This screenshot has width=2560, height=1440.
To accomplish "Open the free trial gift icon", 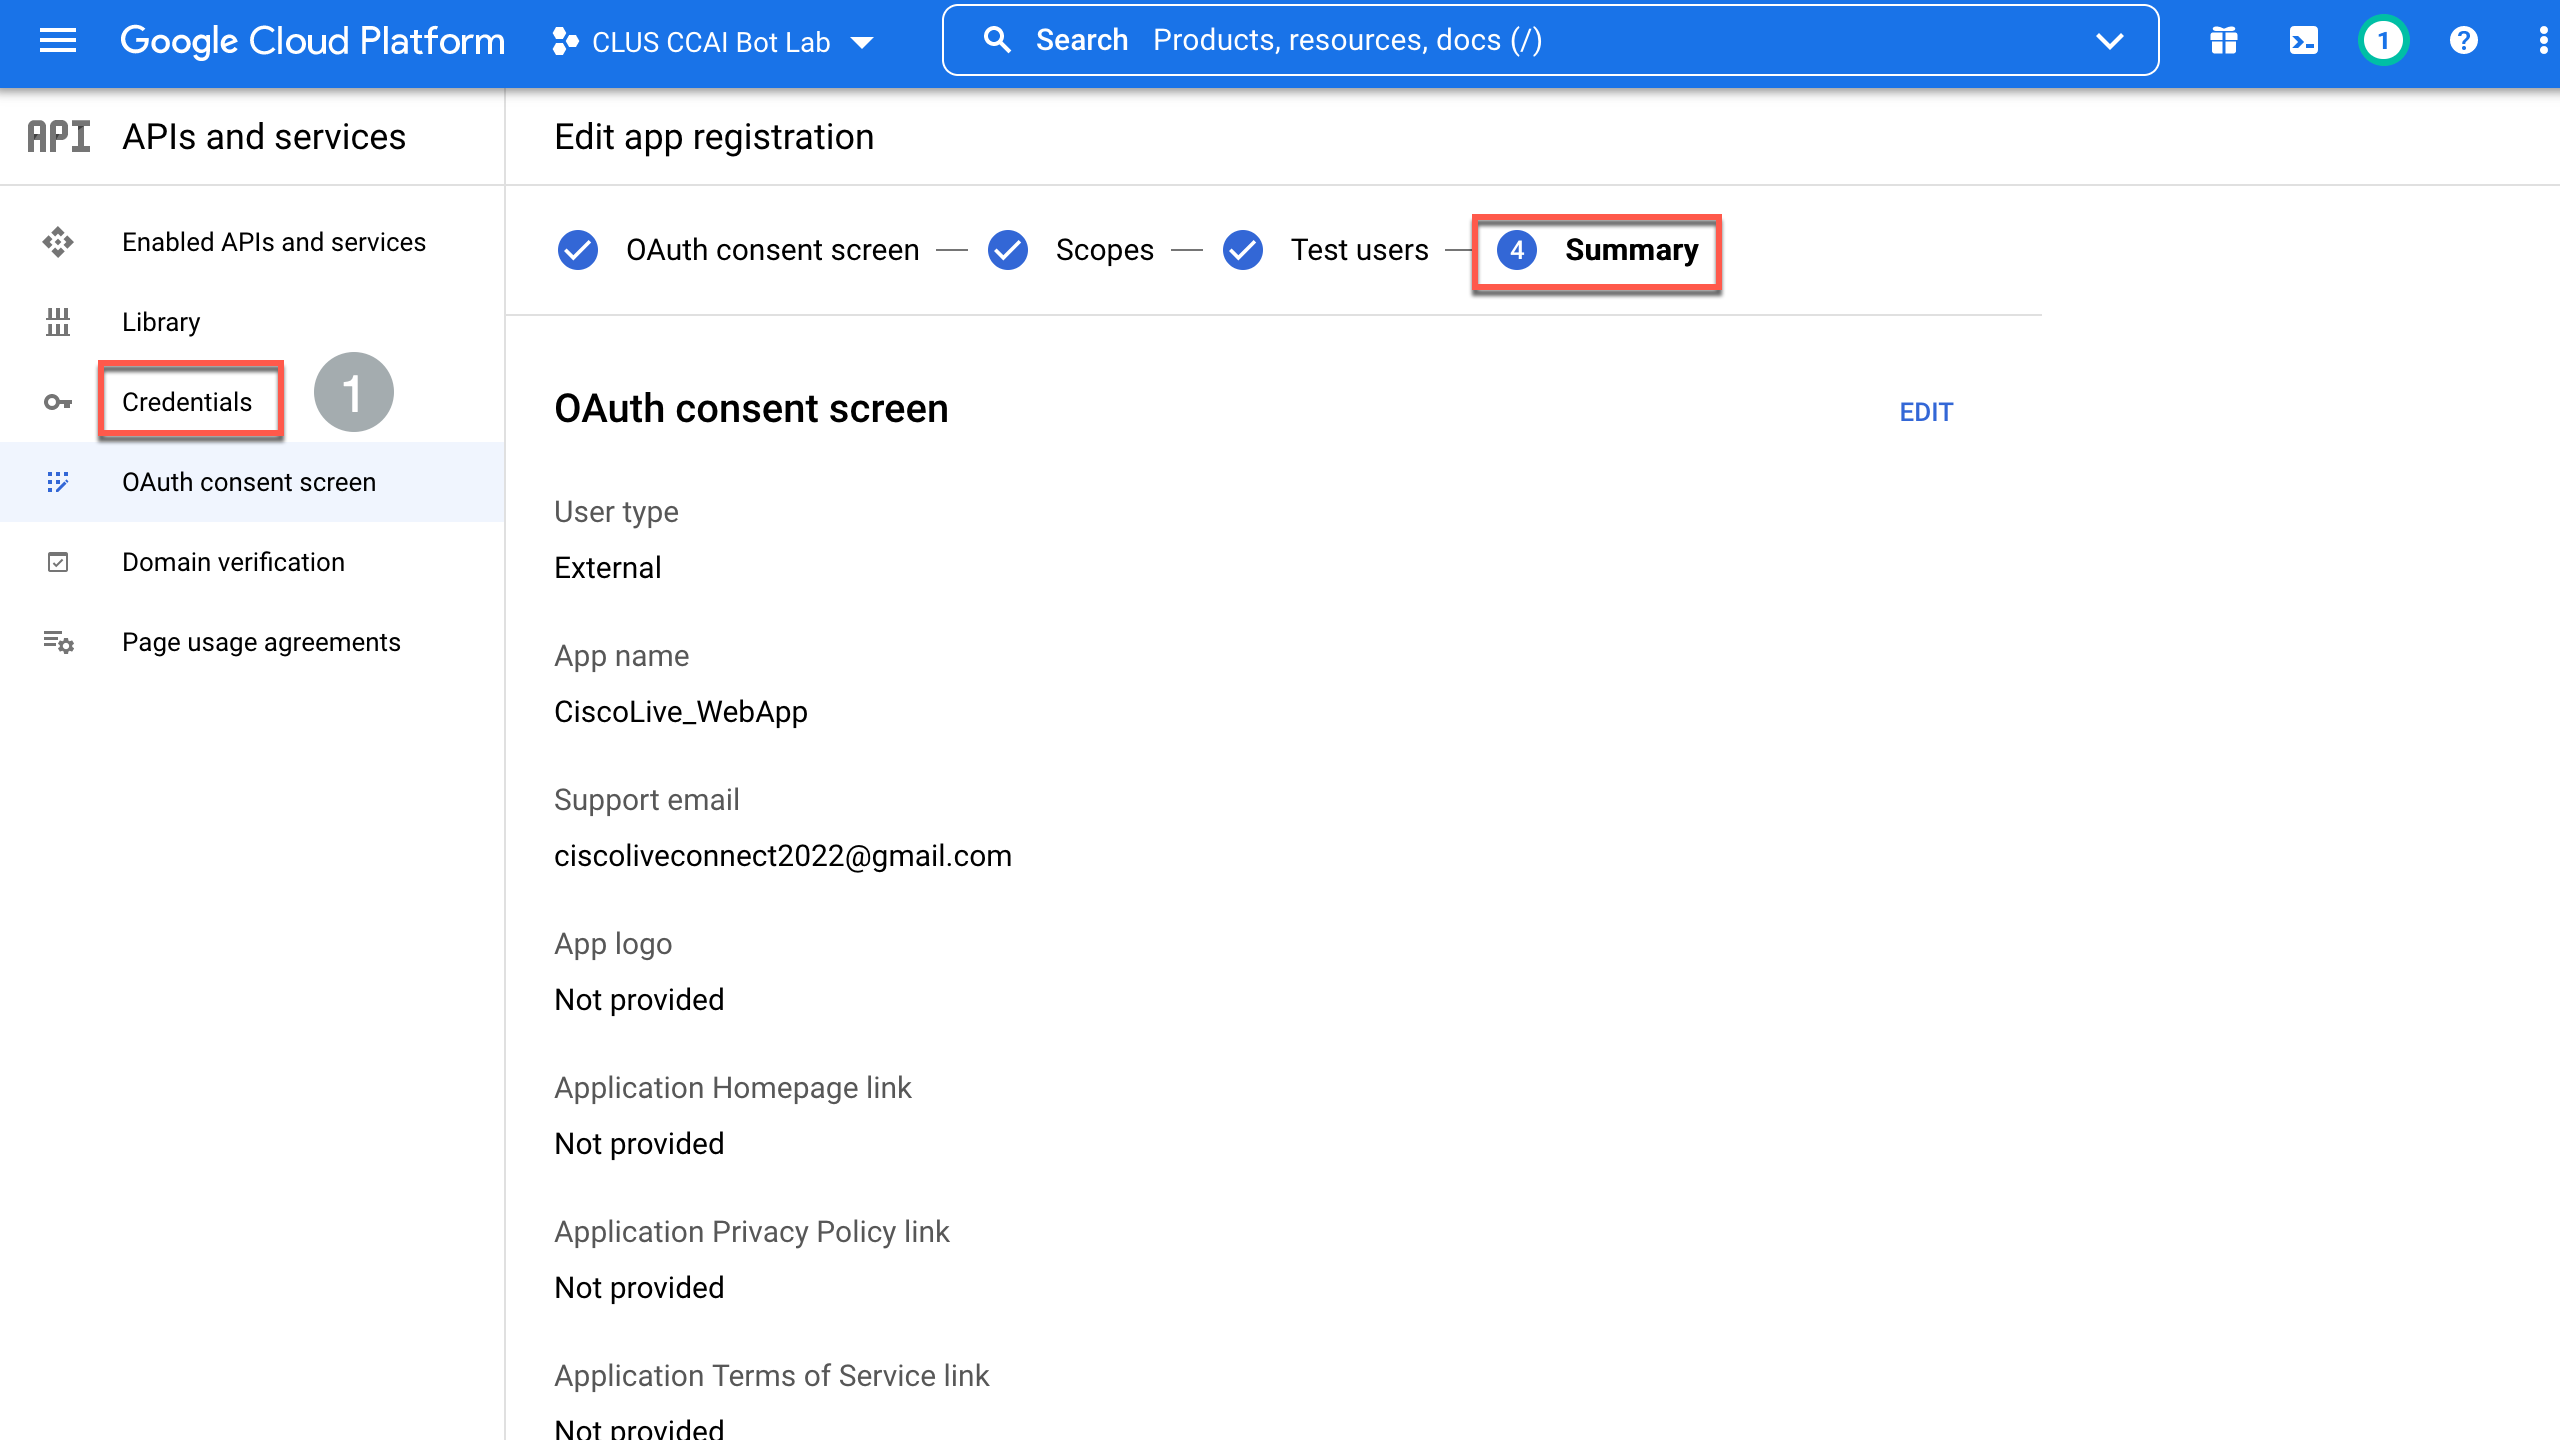I will coord(2224,41).
